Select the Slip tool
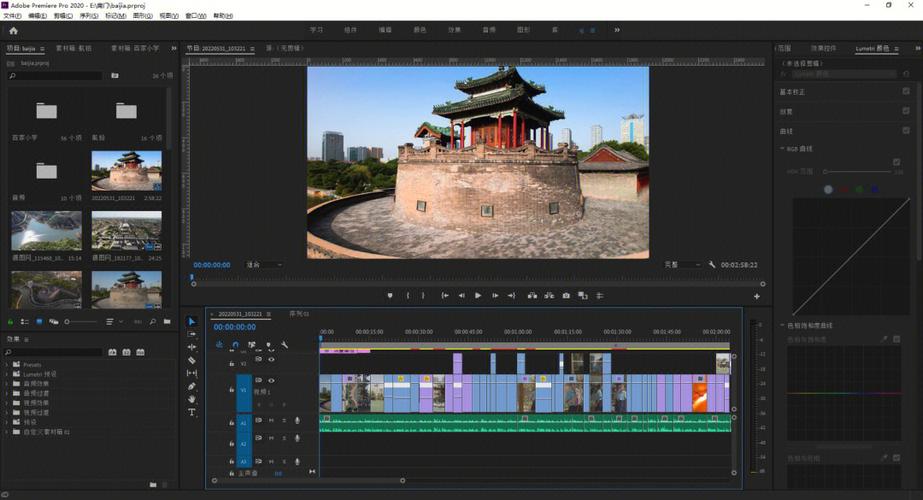 pos(192,373)
